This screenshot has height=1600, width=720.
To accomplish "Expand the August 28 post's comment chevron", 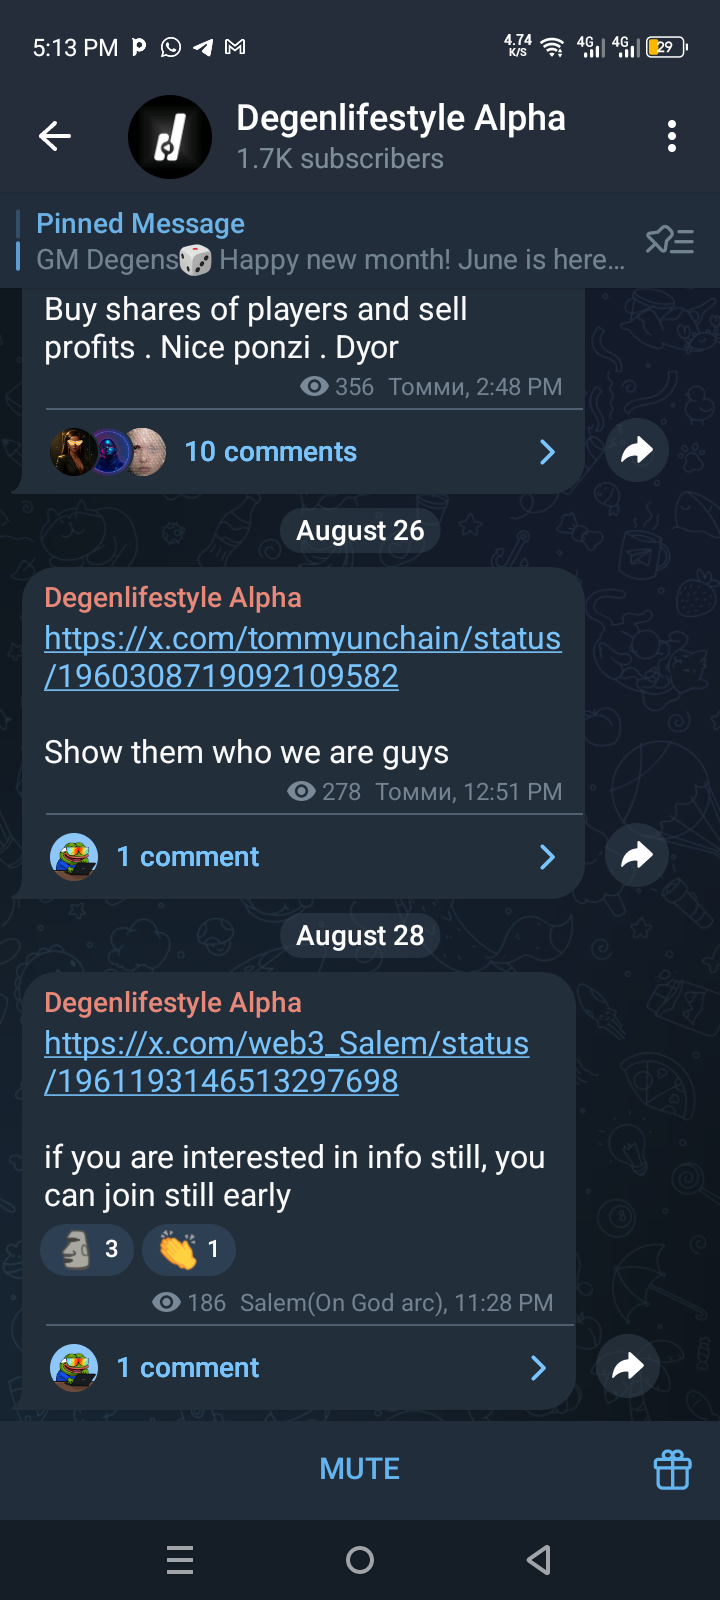I will coord(538,1368).
